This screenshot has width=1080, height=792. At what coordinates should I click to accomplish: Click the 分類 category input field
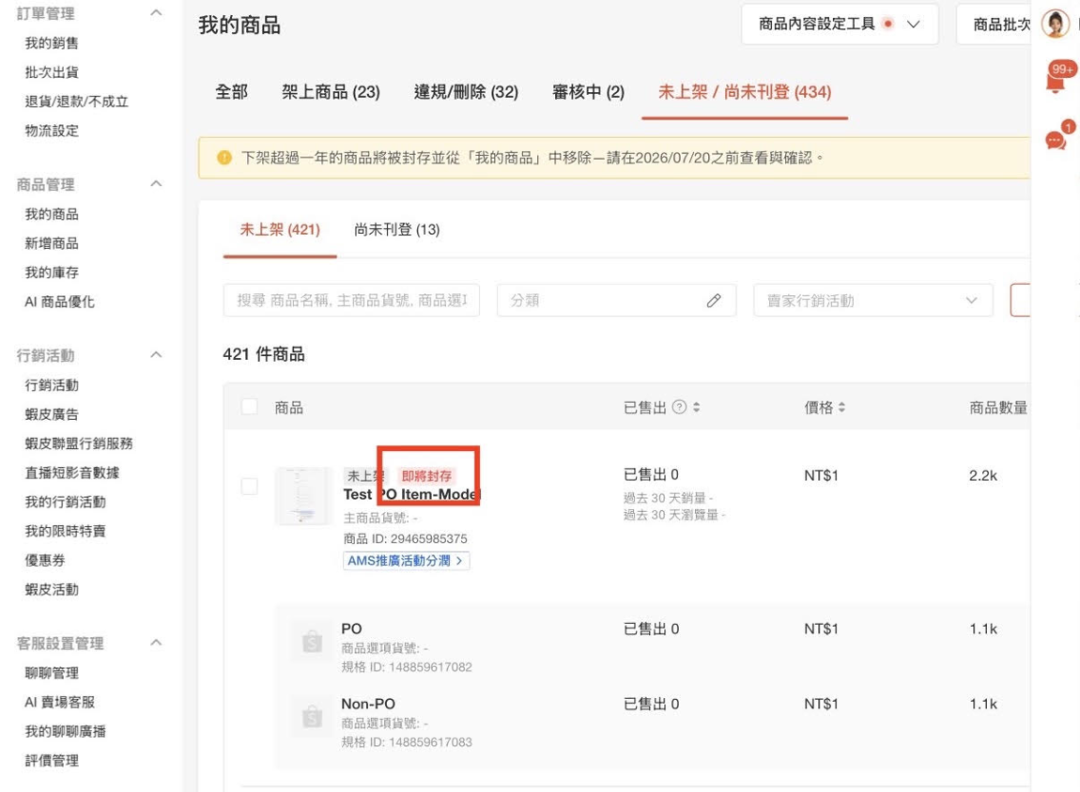(x=616, y=300)
